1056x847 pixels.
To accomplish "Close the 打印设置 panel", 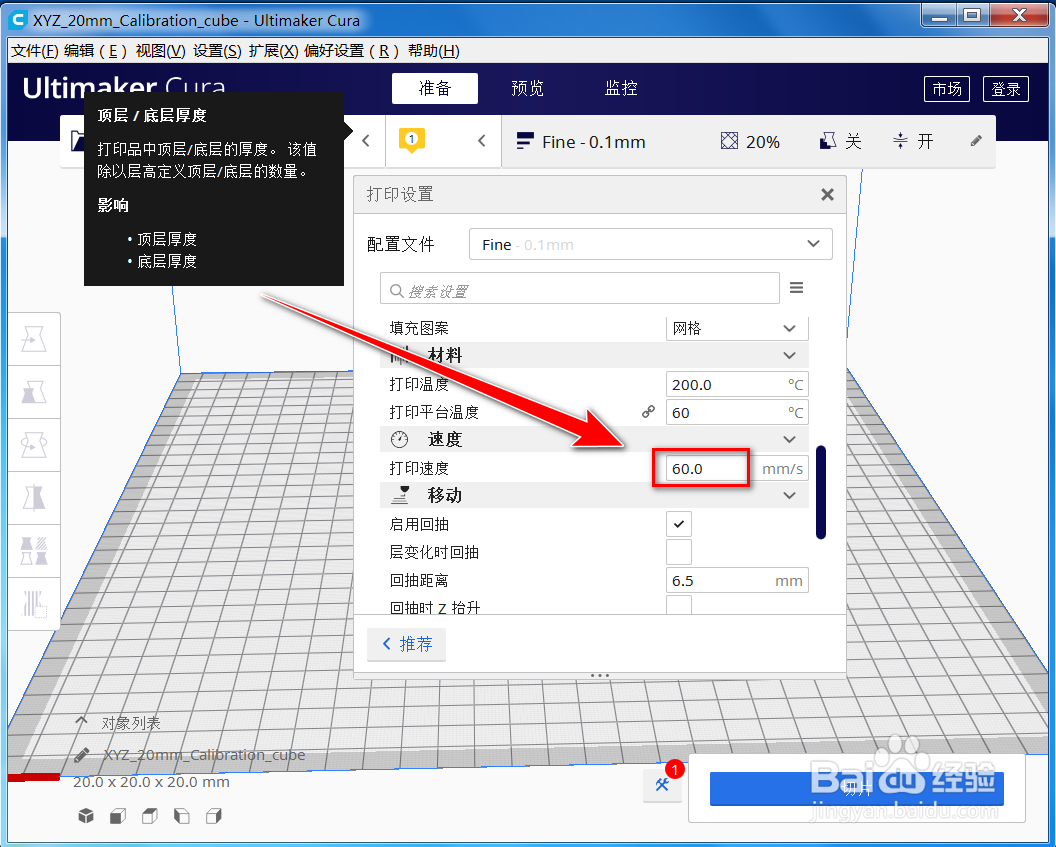I will pos(828,195).
